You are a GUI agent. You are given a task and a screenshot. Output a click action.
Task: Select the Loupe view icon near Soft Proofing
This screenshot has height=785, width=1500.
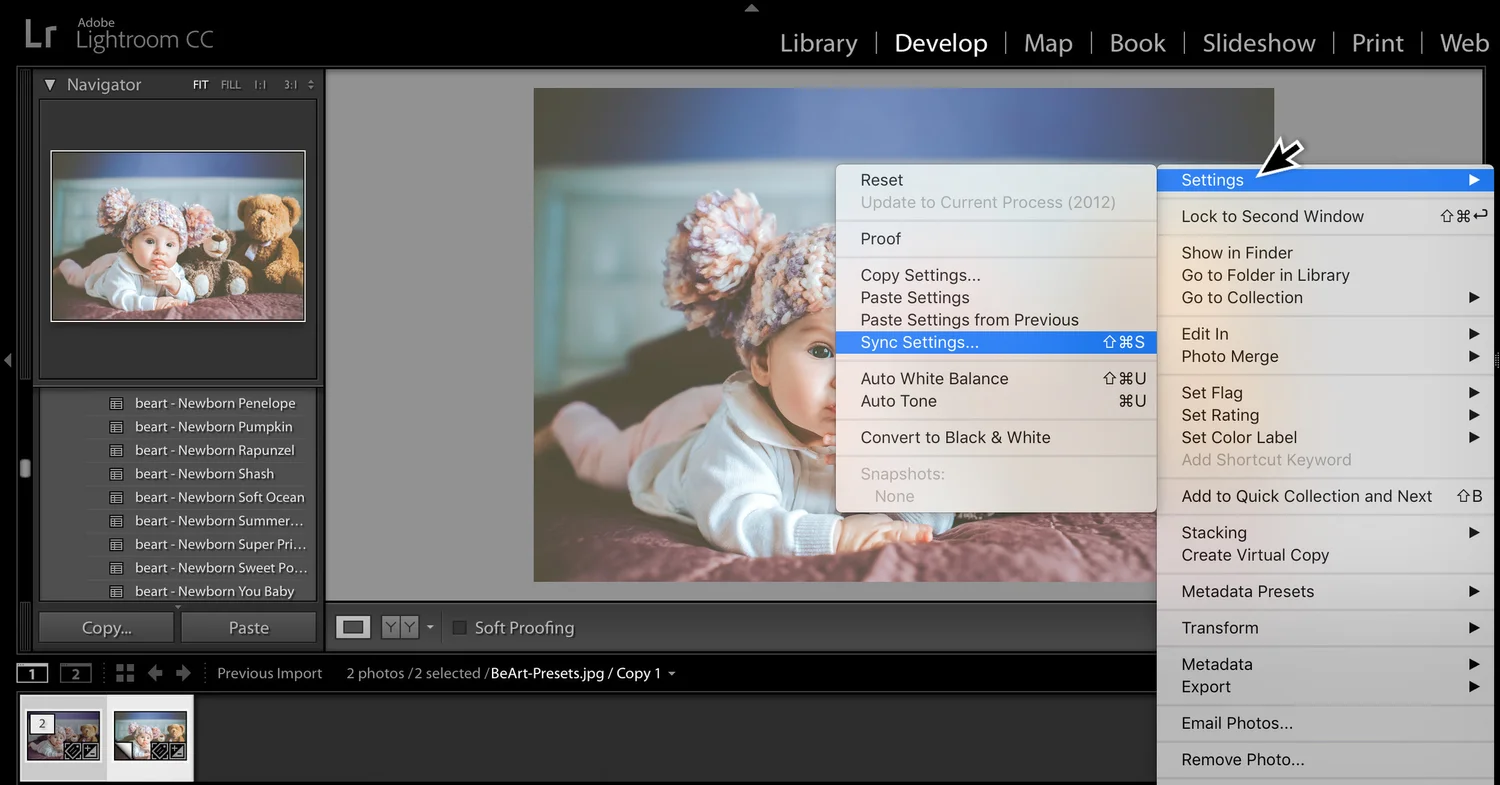coord(352,627)
